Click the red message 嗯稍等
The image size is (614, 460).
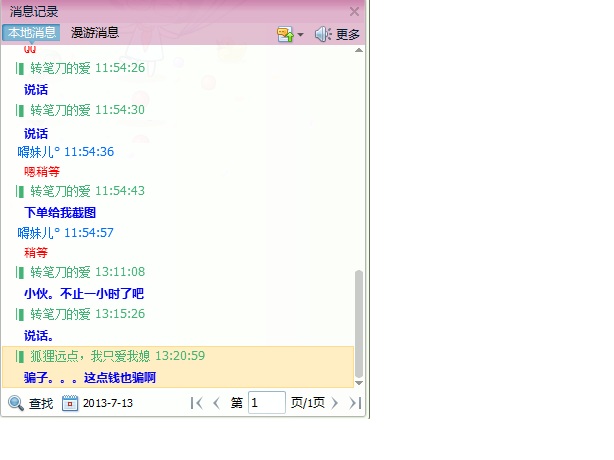(x=42, y=171)
